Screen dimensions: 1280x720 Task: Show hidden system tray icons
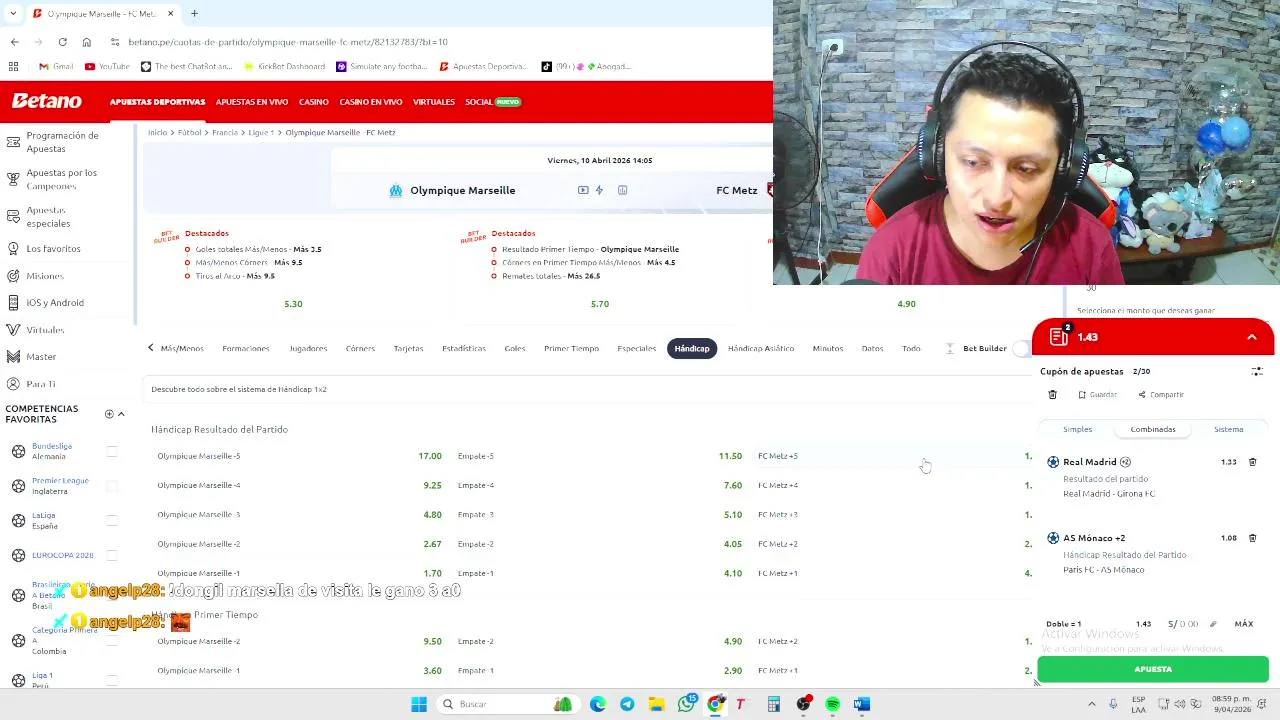(x=1092, y=704)
